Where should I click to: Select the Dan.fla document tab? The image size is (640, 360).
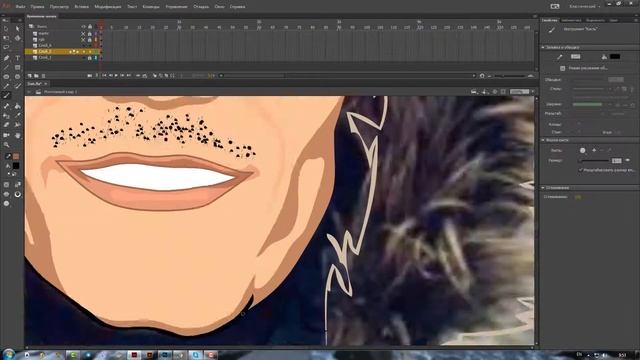(34, 84)
